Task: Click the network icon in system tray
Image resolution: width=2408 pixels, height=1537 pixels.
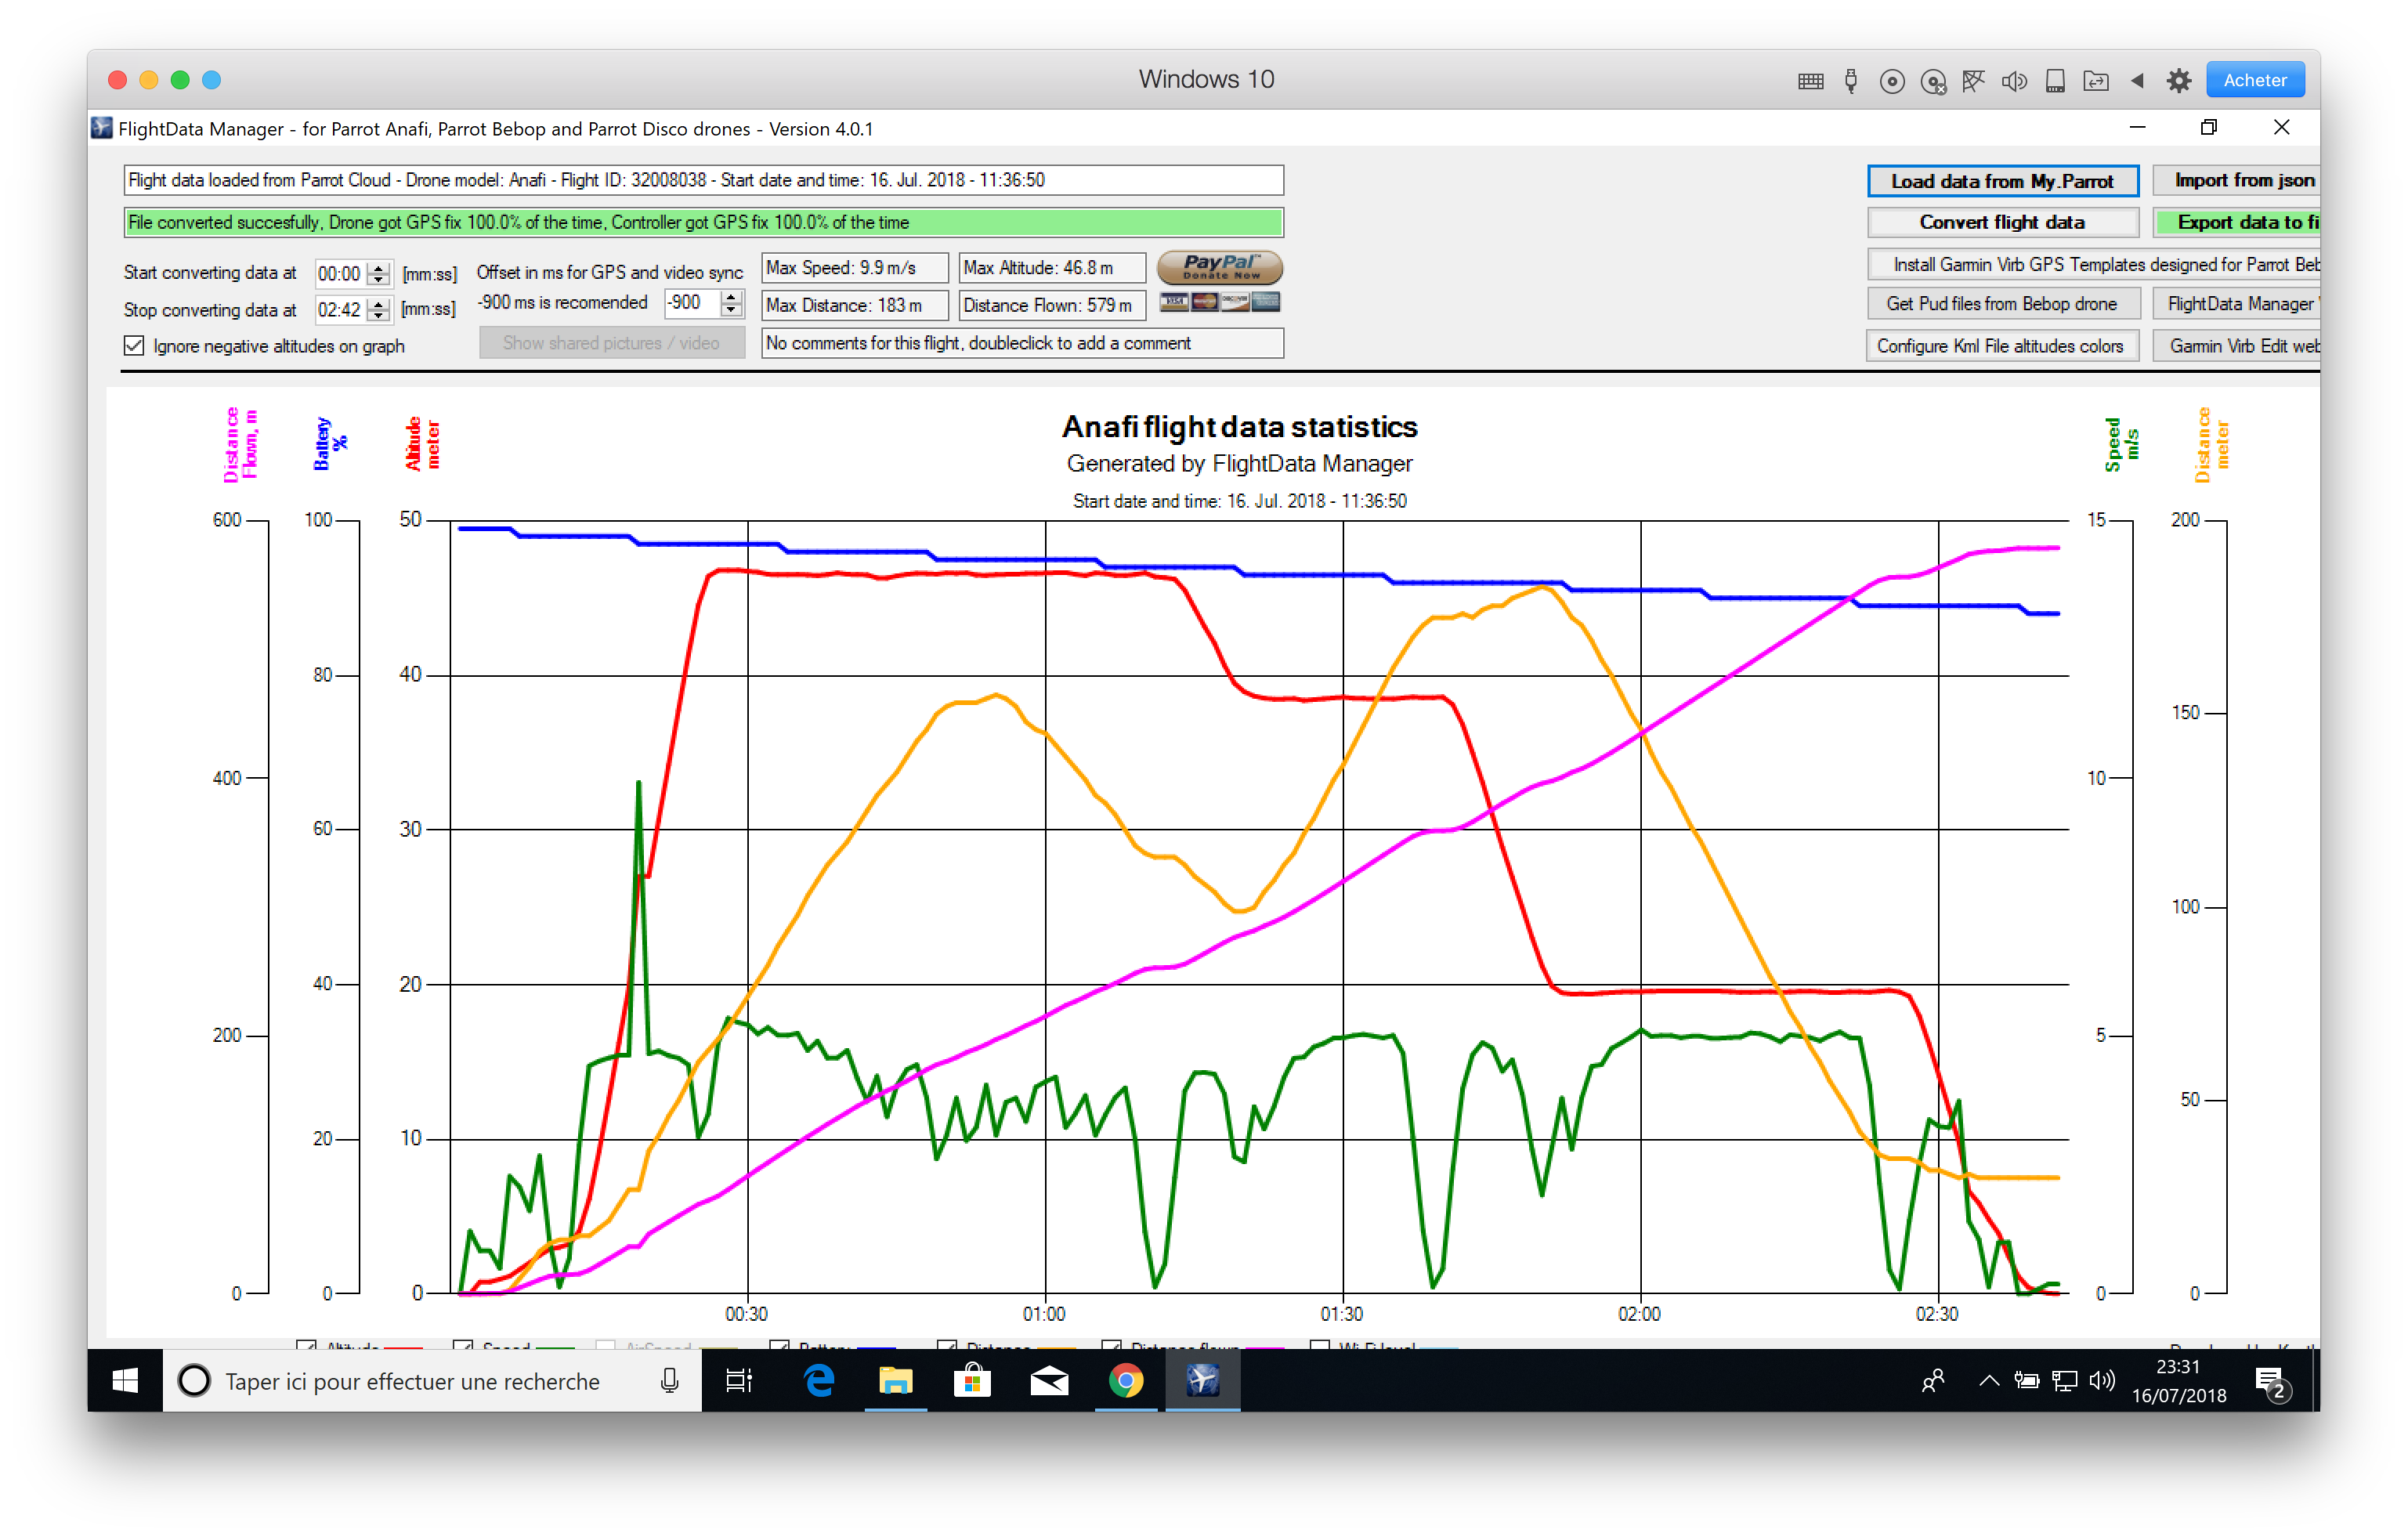Action: [2064, 1381]
